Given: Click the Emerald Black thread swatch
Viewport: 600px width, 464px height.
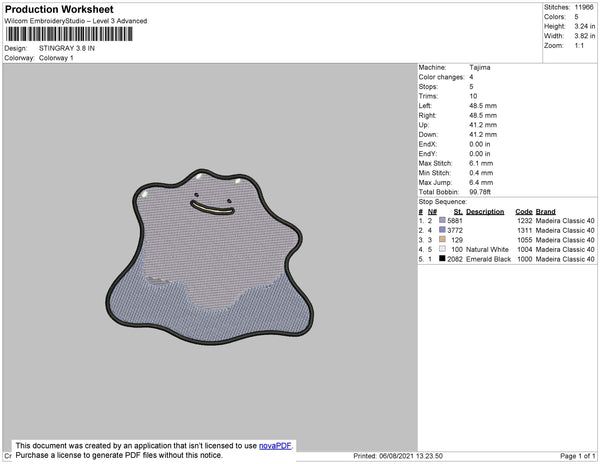Looking at the screenshot, I should (442, 258).
